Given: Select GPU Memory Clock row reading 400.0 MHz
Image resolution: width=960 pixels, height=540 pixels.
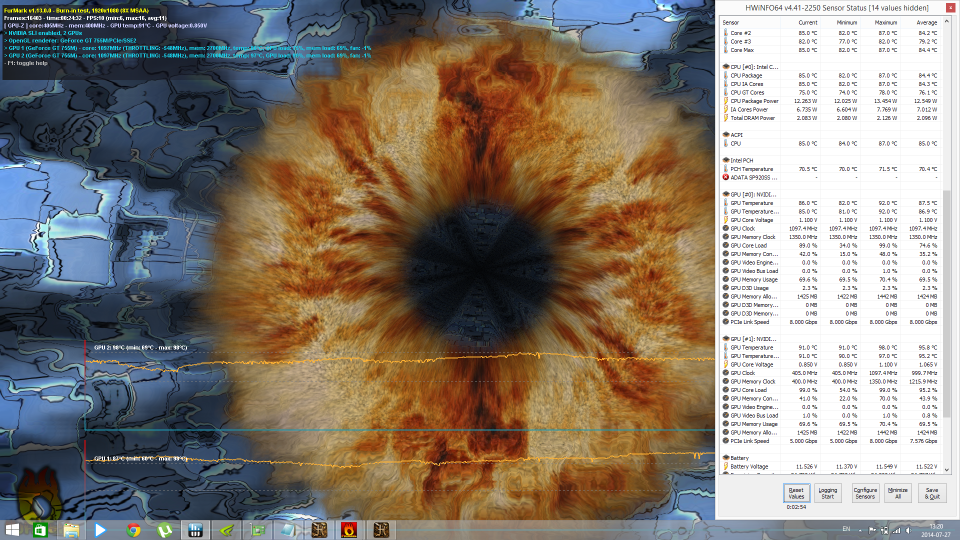Looking at the screenshot, I should pyautogui.click(x=830, y=381).
